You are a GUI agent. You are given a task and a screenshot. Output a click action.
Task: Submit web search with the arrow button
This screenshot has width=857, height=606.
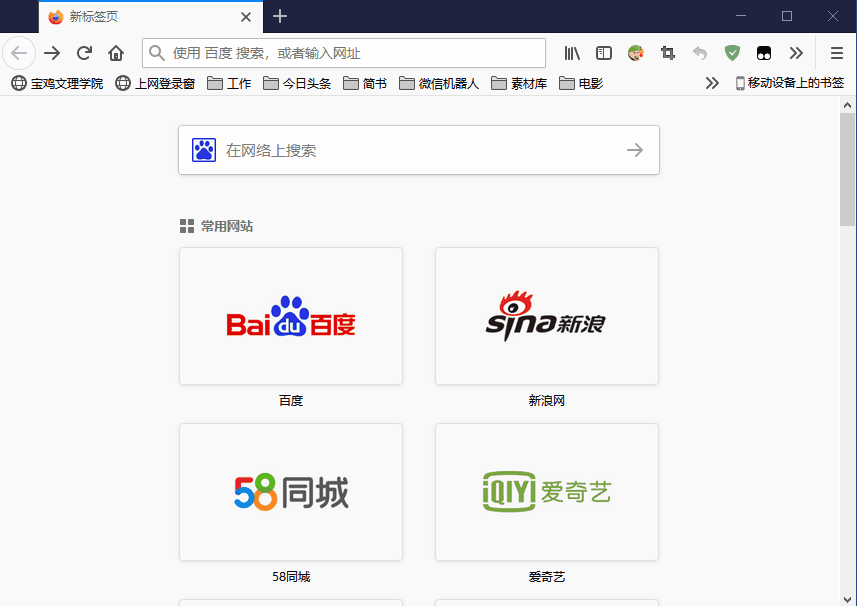(x=635, y=150)
